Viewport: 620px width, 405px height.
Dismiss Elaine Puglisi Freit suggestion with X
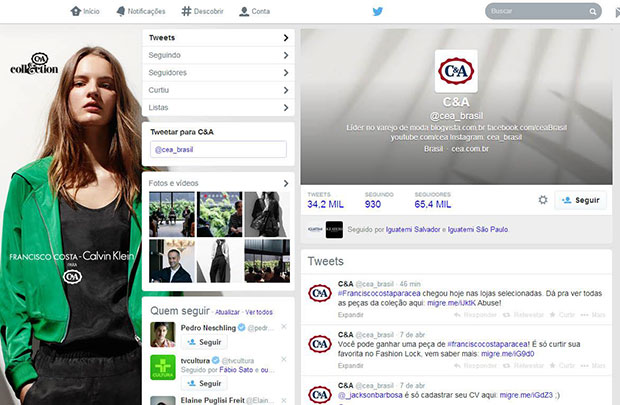coord(284,400)
